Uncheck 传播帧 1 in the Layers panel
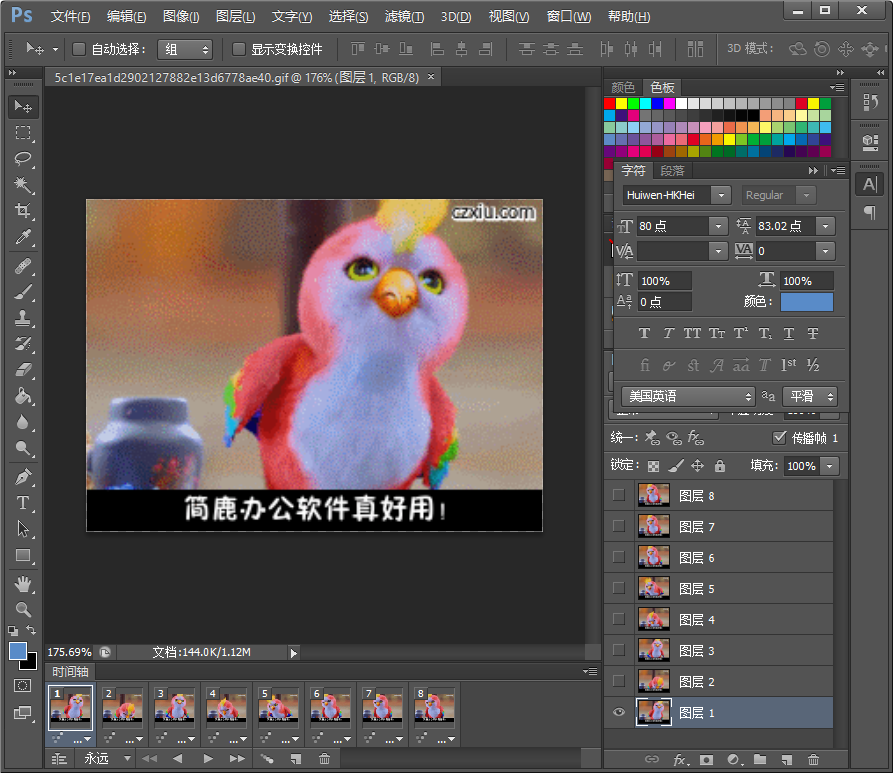The image size is (893, 773). (x=777, y=437)
